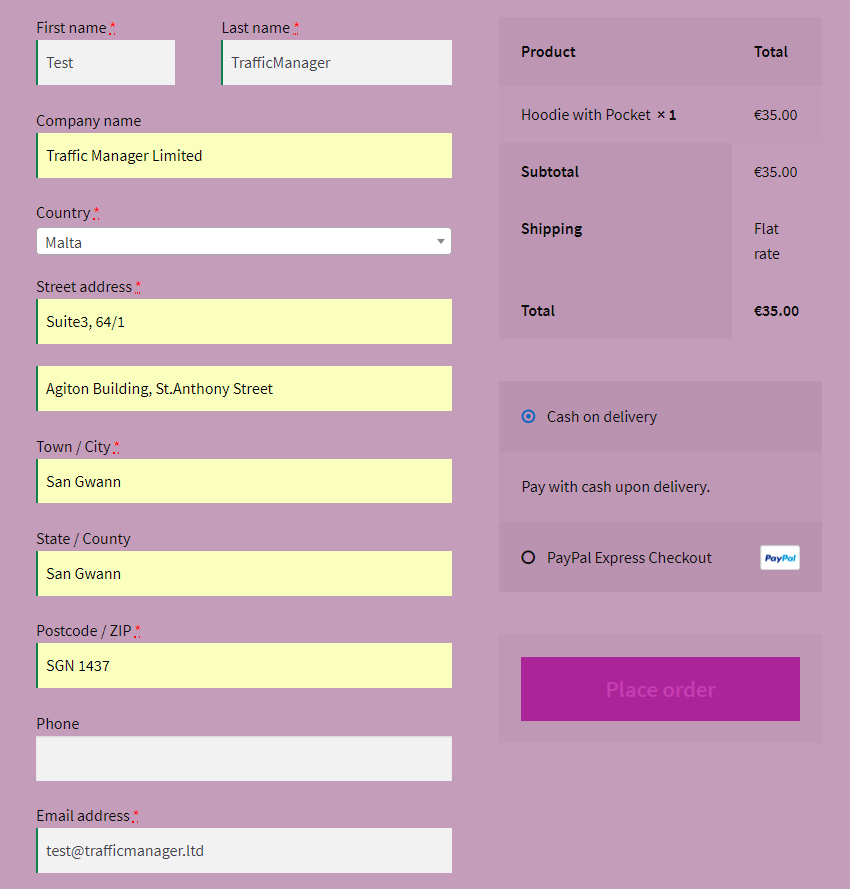Click the Postcode / ZIP label

(x=84, y=631)
